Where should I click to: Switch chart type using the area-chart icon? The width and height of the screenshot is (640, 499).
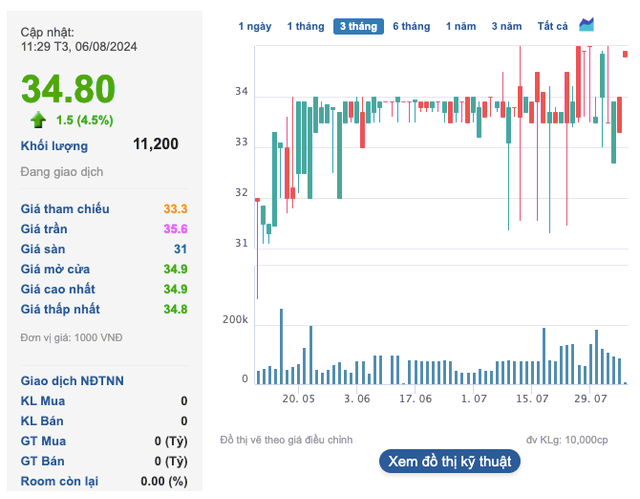[587, 25]
